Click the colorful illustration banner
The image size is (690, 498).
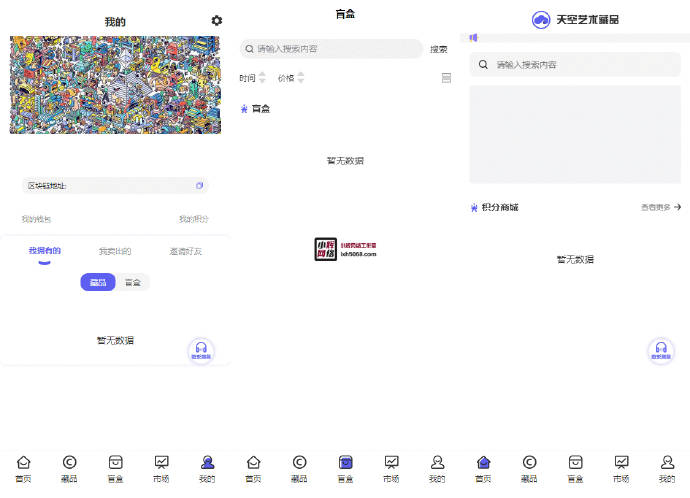click(115, 85)
